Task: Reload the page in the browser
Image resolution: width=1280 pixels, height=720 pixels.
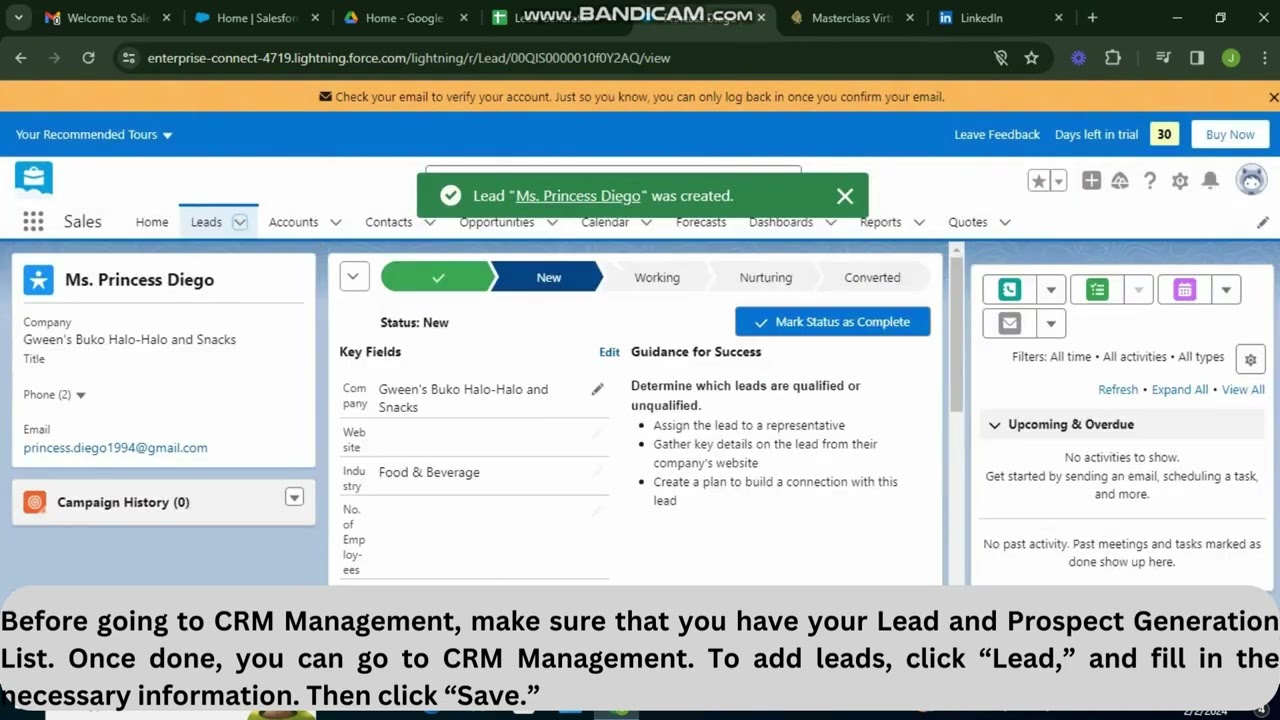Action: pyautogui.click(x=88, y=58)
